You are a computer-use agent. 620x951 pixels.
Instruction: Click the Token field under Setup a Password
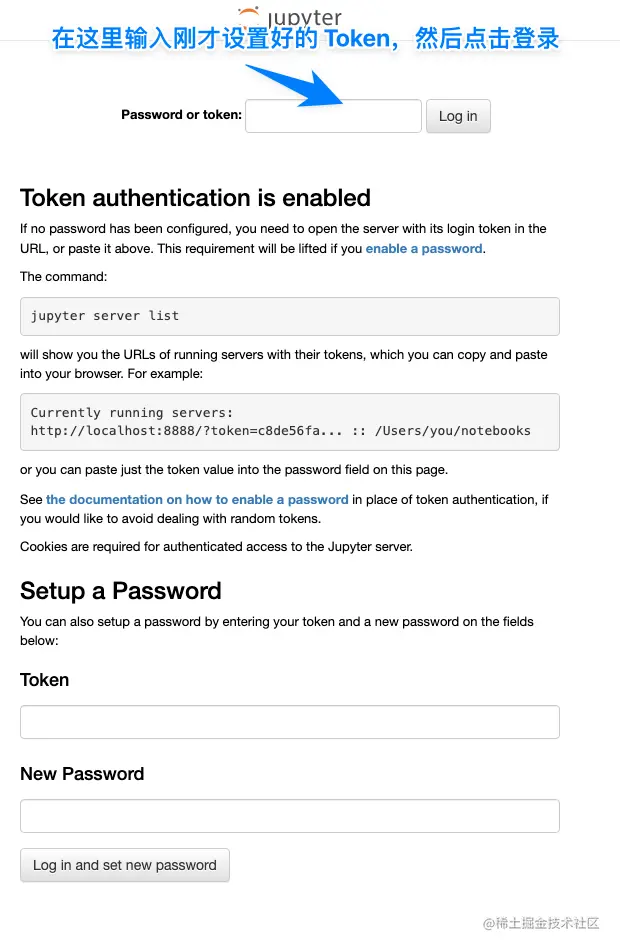click(289, 722)
